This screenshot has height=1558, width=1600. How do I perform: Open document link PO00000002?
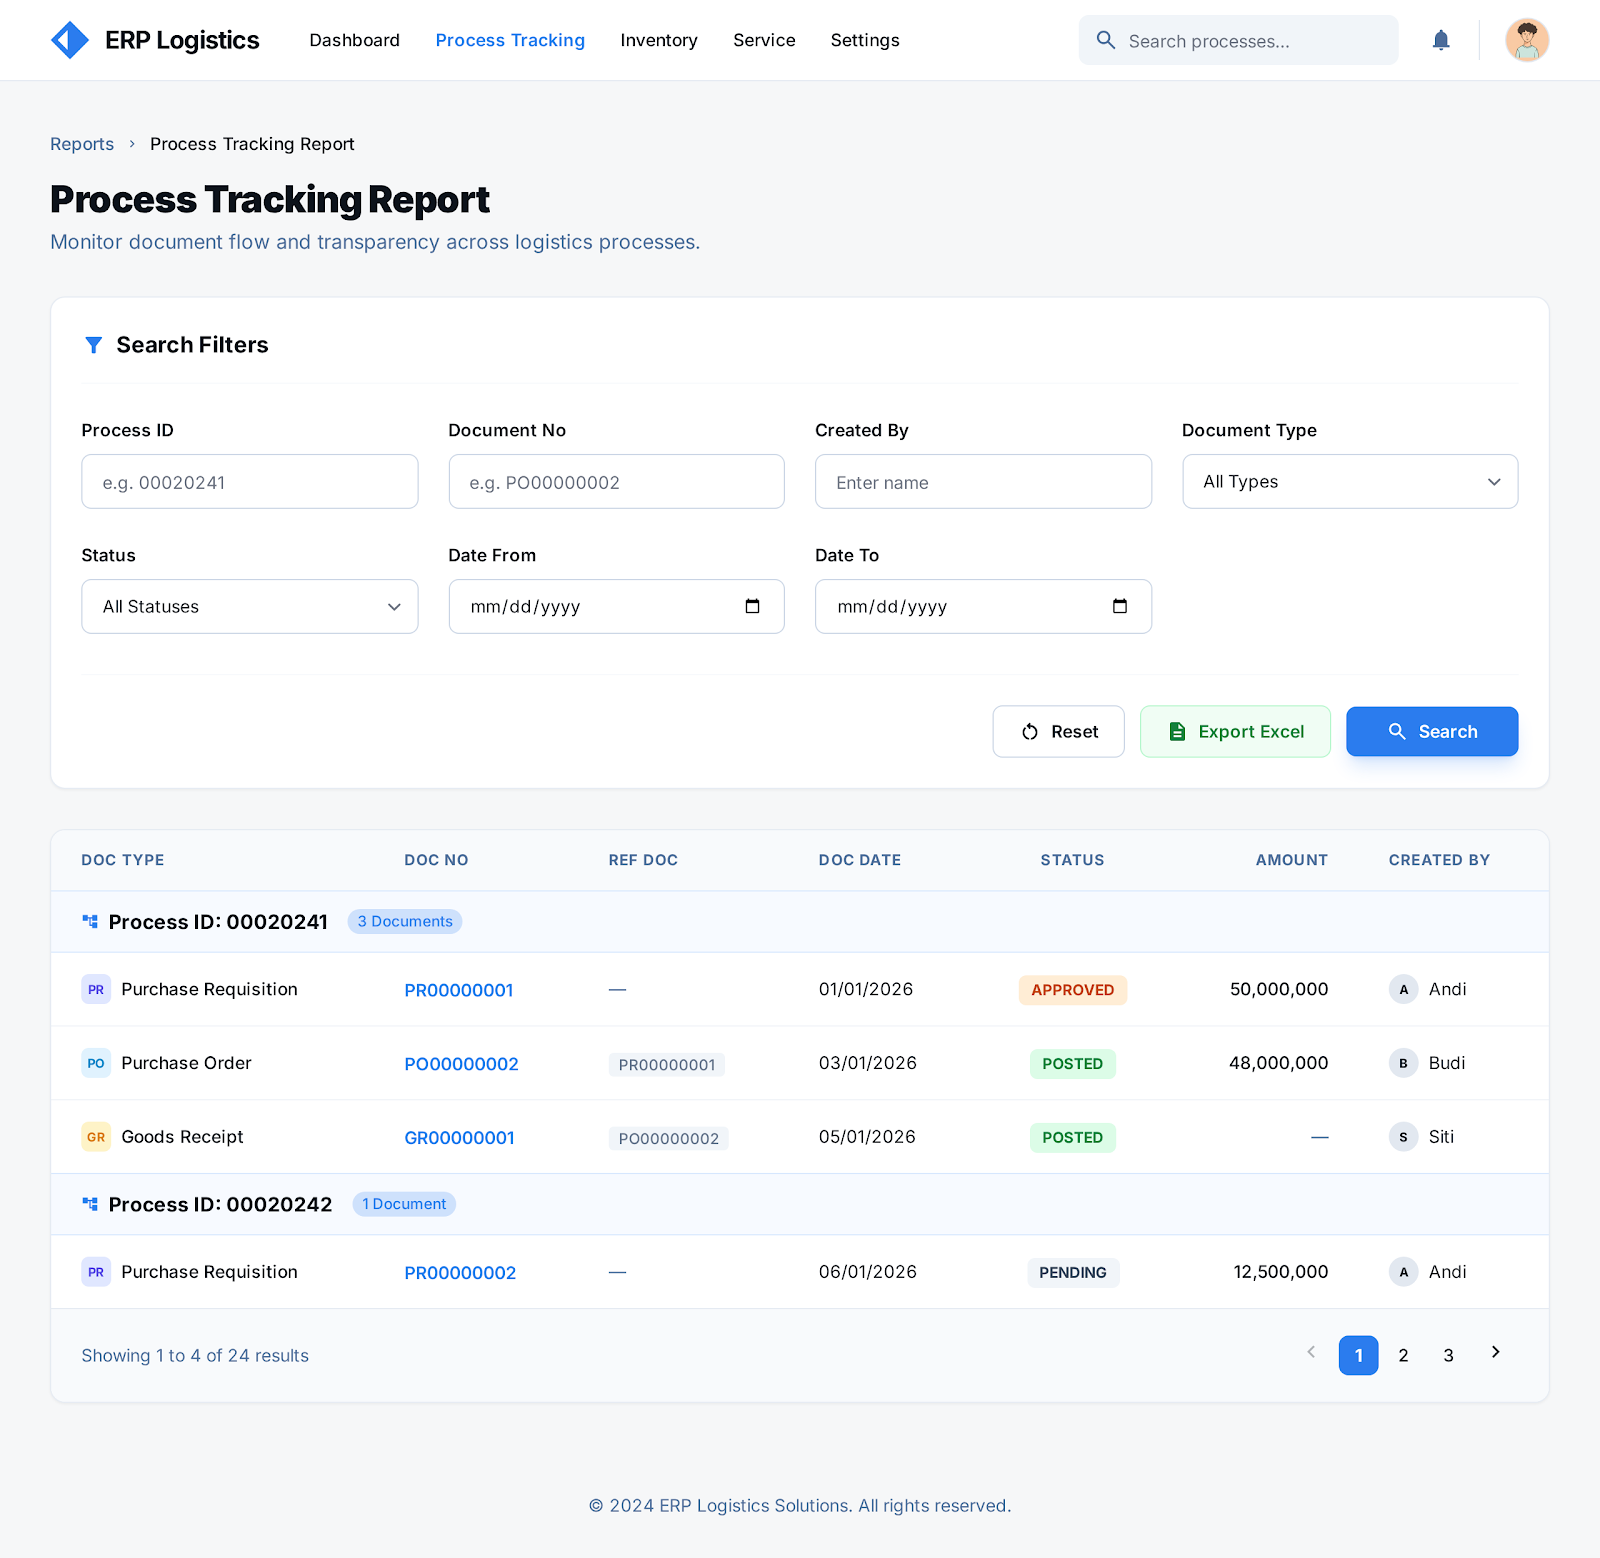pos(461,1064)
